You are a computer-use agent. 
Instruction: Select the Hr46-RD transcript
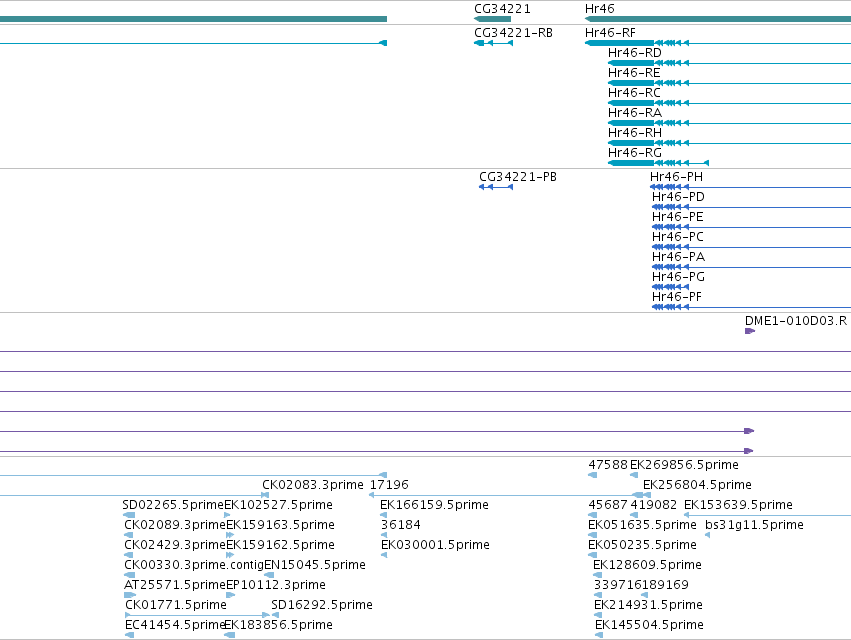point(634,53)
